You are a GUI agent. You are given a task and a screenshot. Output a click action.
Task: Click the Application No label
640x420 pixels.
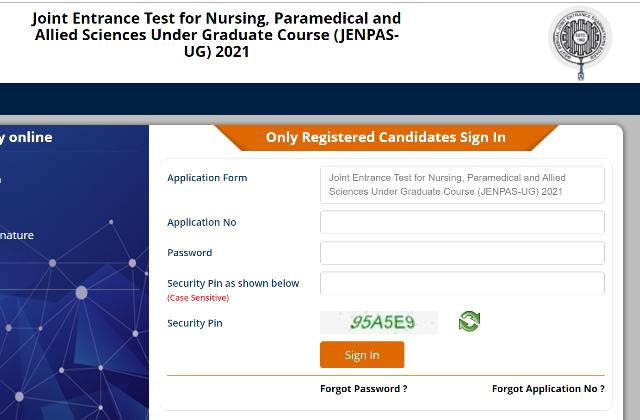click(202, 222)
